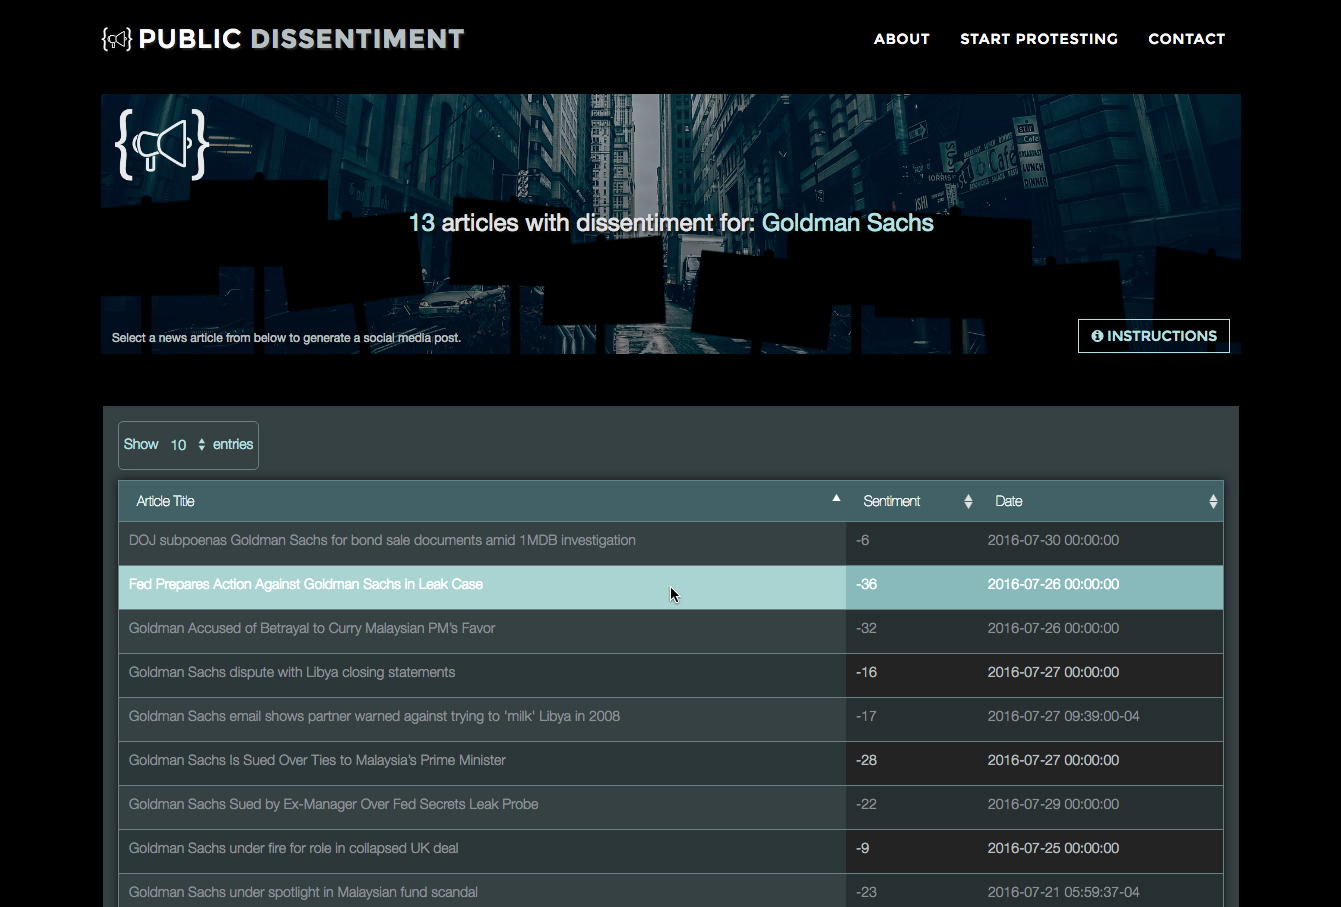Click date 2016-07-25 00:00:00
This screenshot has height=907, width=1341.
(x=1053, y=848)
